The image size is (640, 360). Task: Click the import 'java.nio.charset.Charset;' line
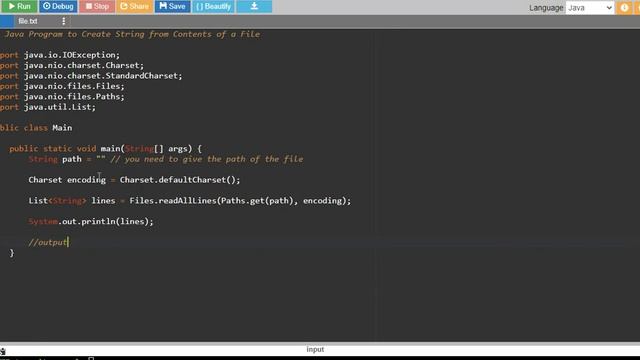pos(84,66)
